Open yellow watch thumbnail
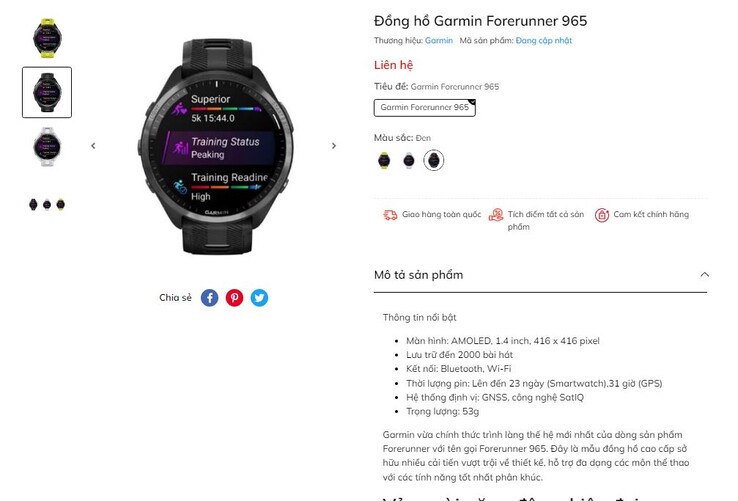The width and height of the screenshot is (738, 501). (x=47, y=38)
